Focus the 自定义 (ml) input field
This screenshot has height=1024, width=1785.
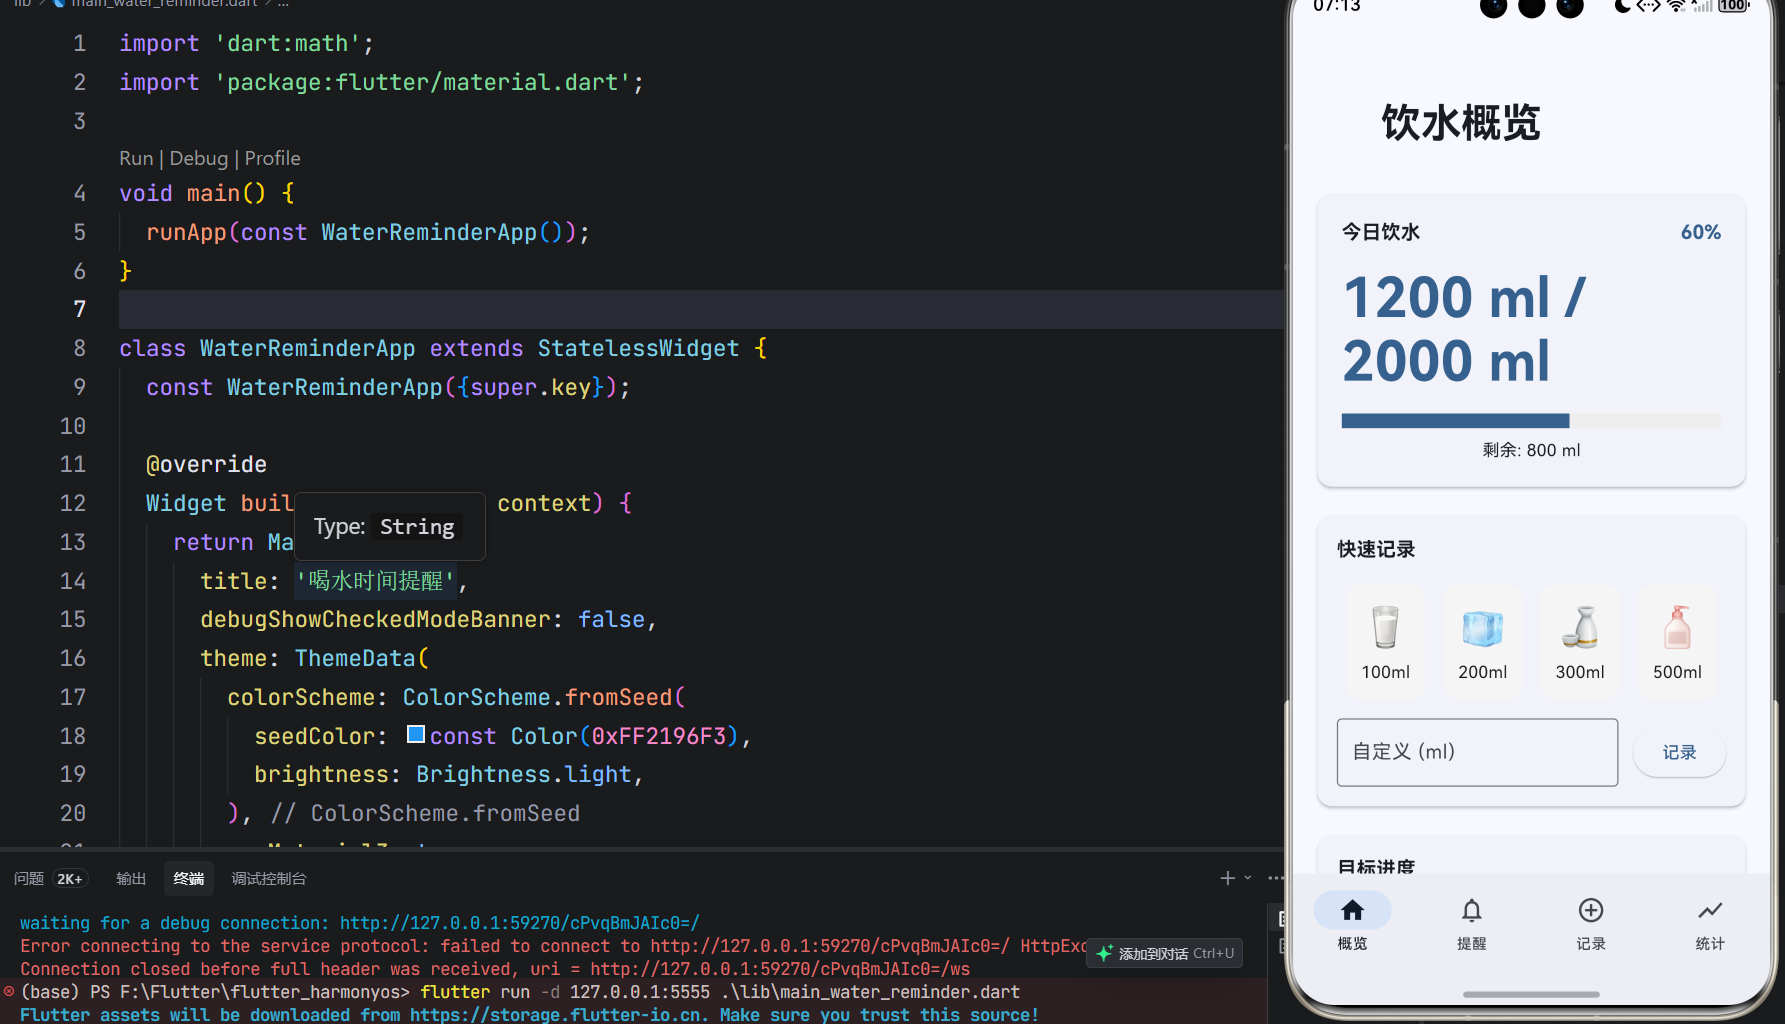point(1477,752)
